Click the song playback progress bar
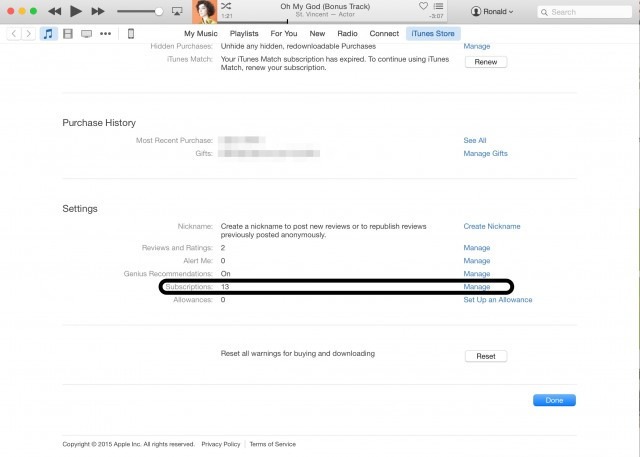 click(332, 22)
